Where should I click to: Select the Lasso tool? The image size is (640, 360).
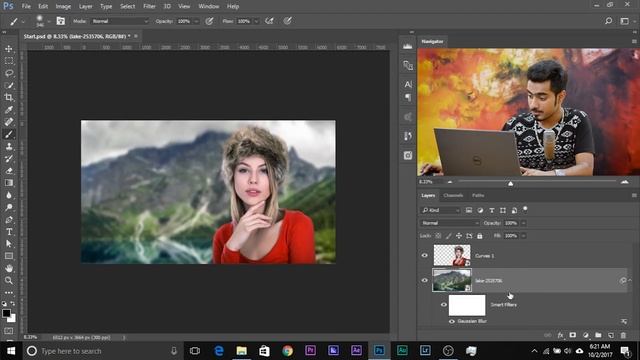9,73
